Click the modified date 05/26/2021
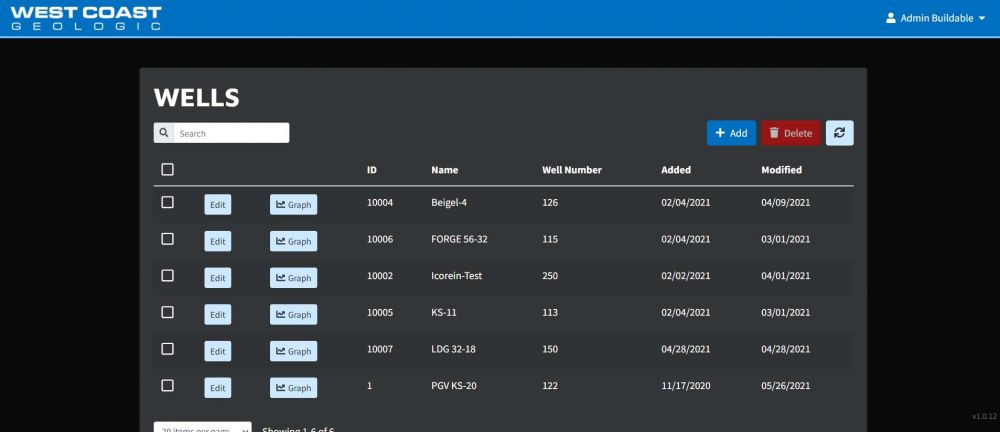The width and height of the screenshot is (1000, 432). point(786,386)
